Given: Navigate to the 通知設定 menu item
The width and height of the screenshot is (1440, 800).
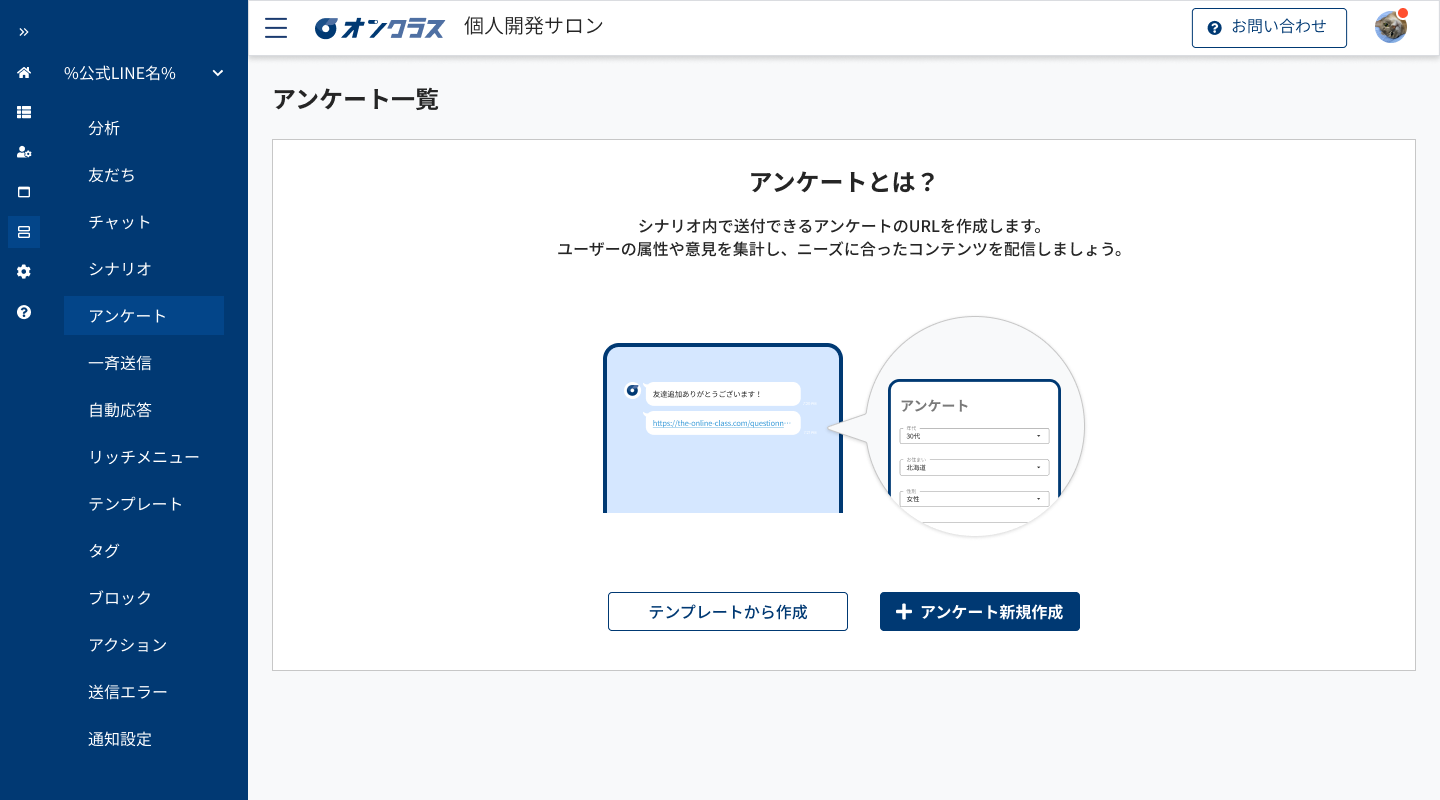Looking at the screenshot, I should 118,739.
